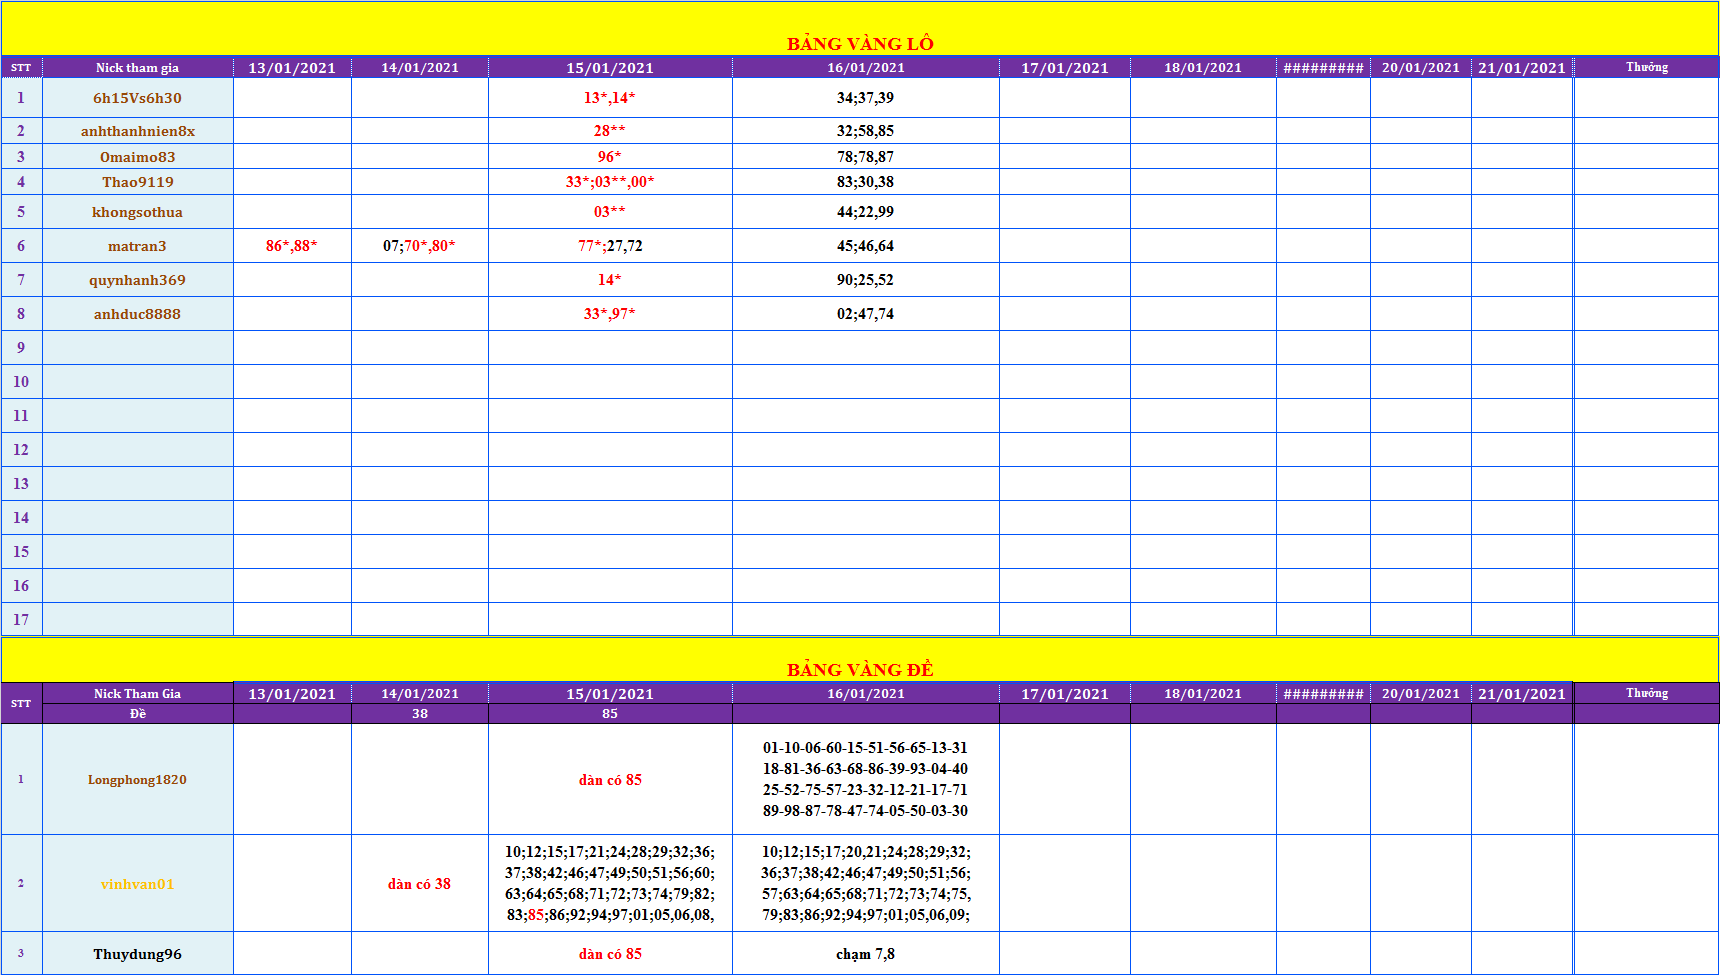The height and width of the screenshot is (975, 1720).
Task: Select the cell reading chạm 7,8
Action: point(865,954)
